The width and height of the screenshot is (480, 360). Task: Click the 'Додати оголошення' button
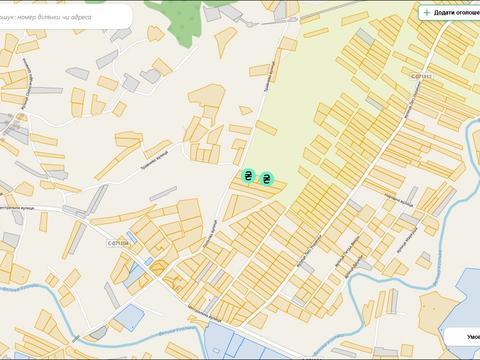click(x=449, y=13)
